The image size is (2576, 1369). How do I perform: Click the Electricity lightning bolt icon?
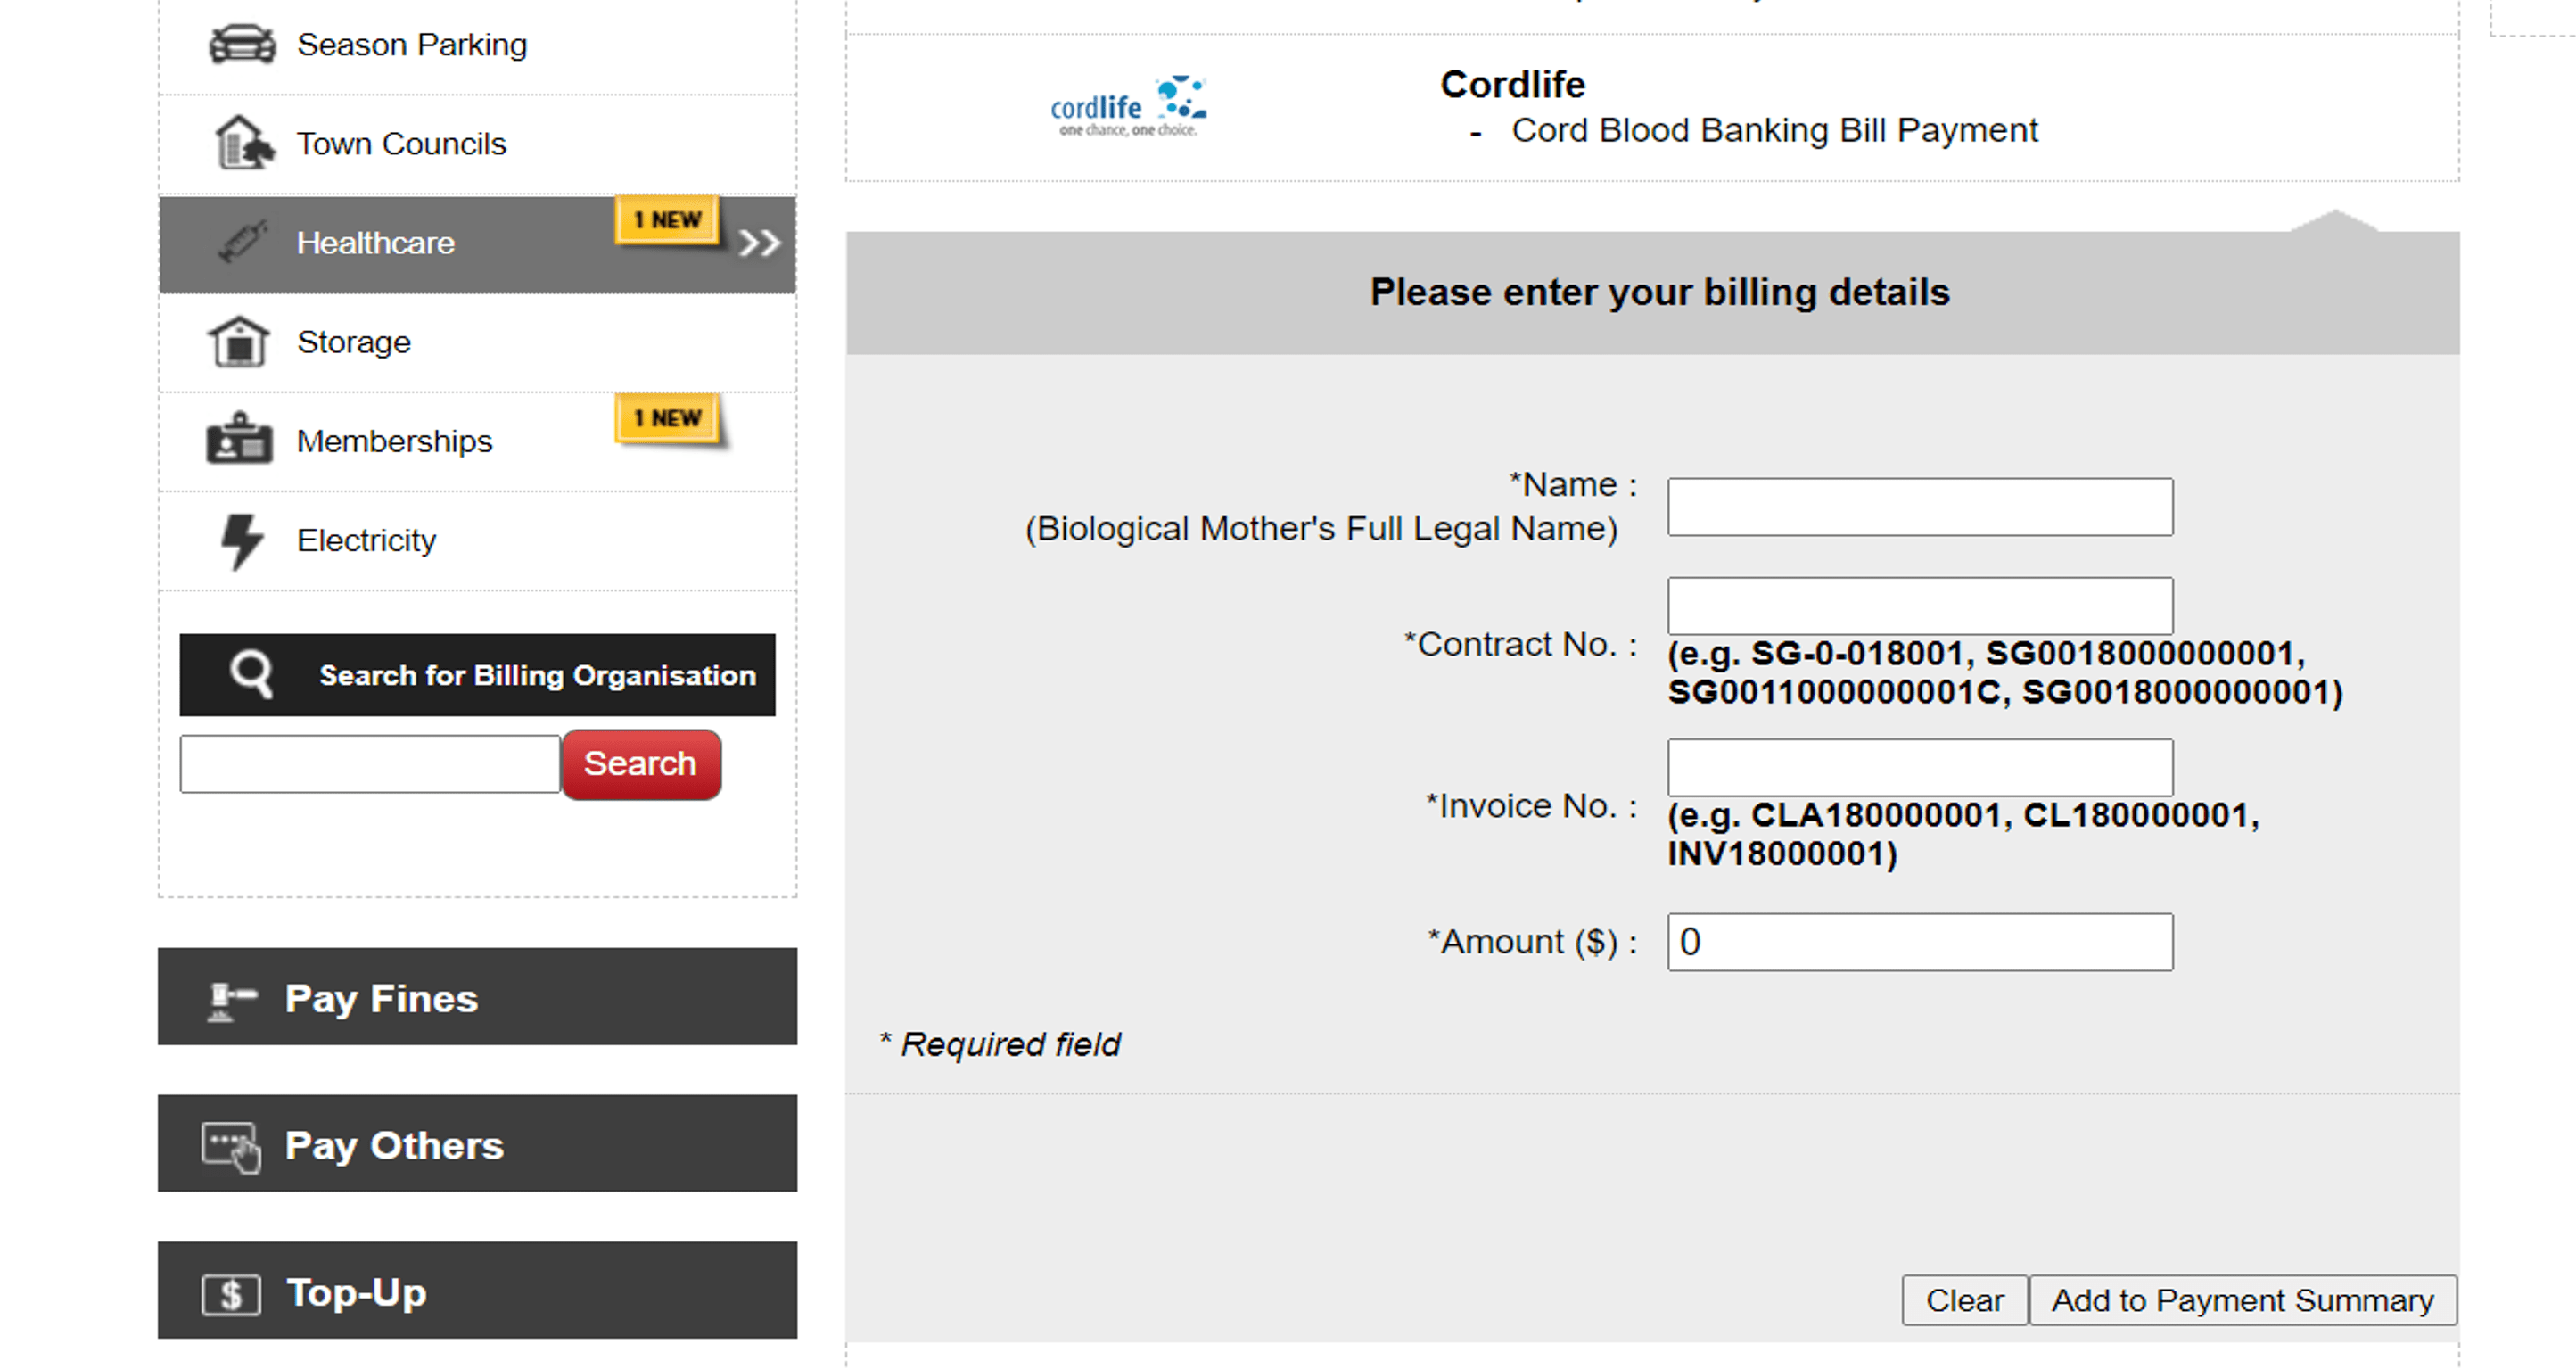[x=241, y=541]
